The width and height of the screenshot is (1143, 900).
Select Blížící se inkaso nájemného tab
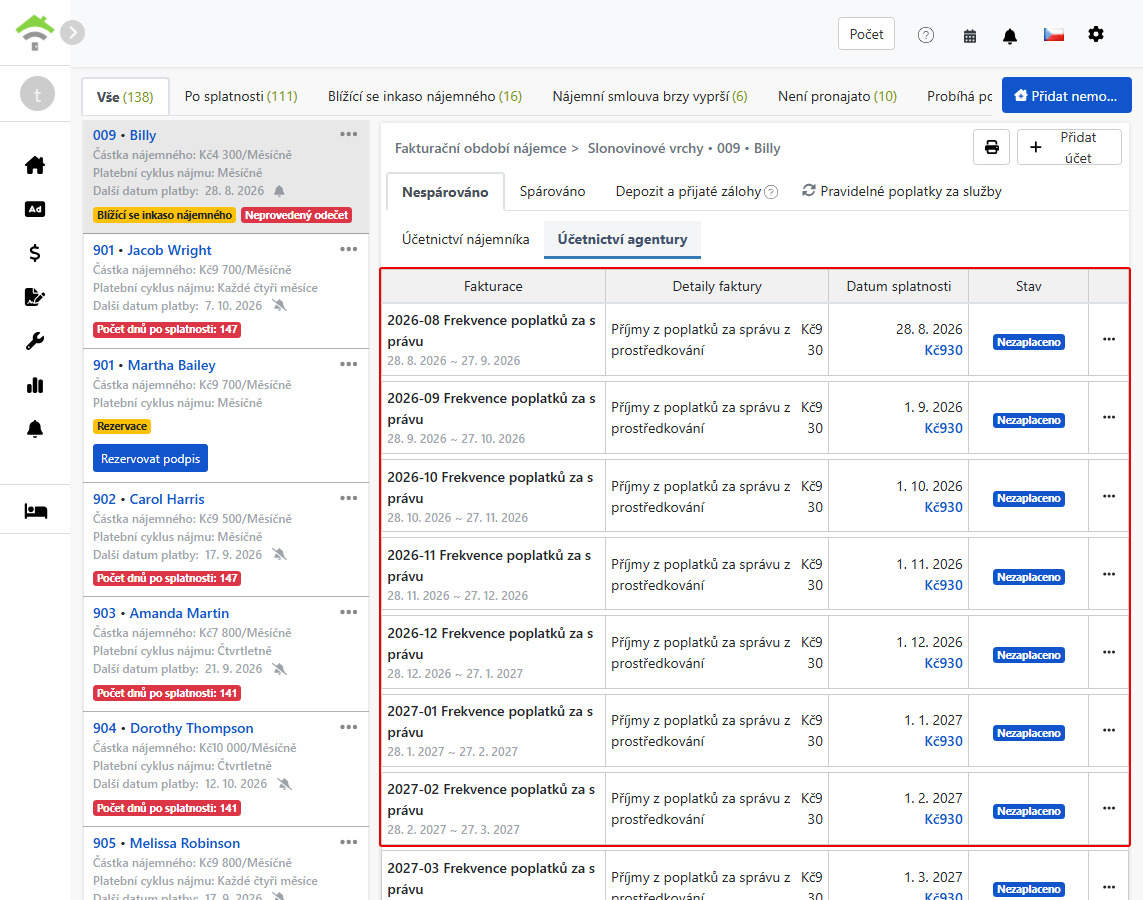(425, 96)
